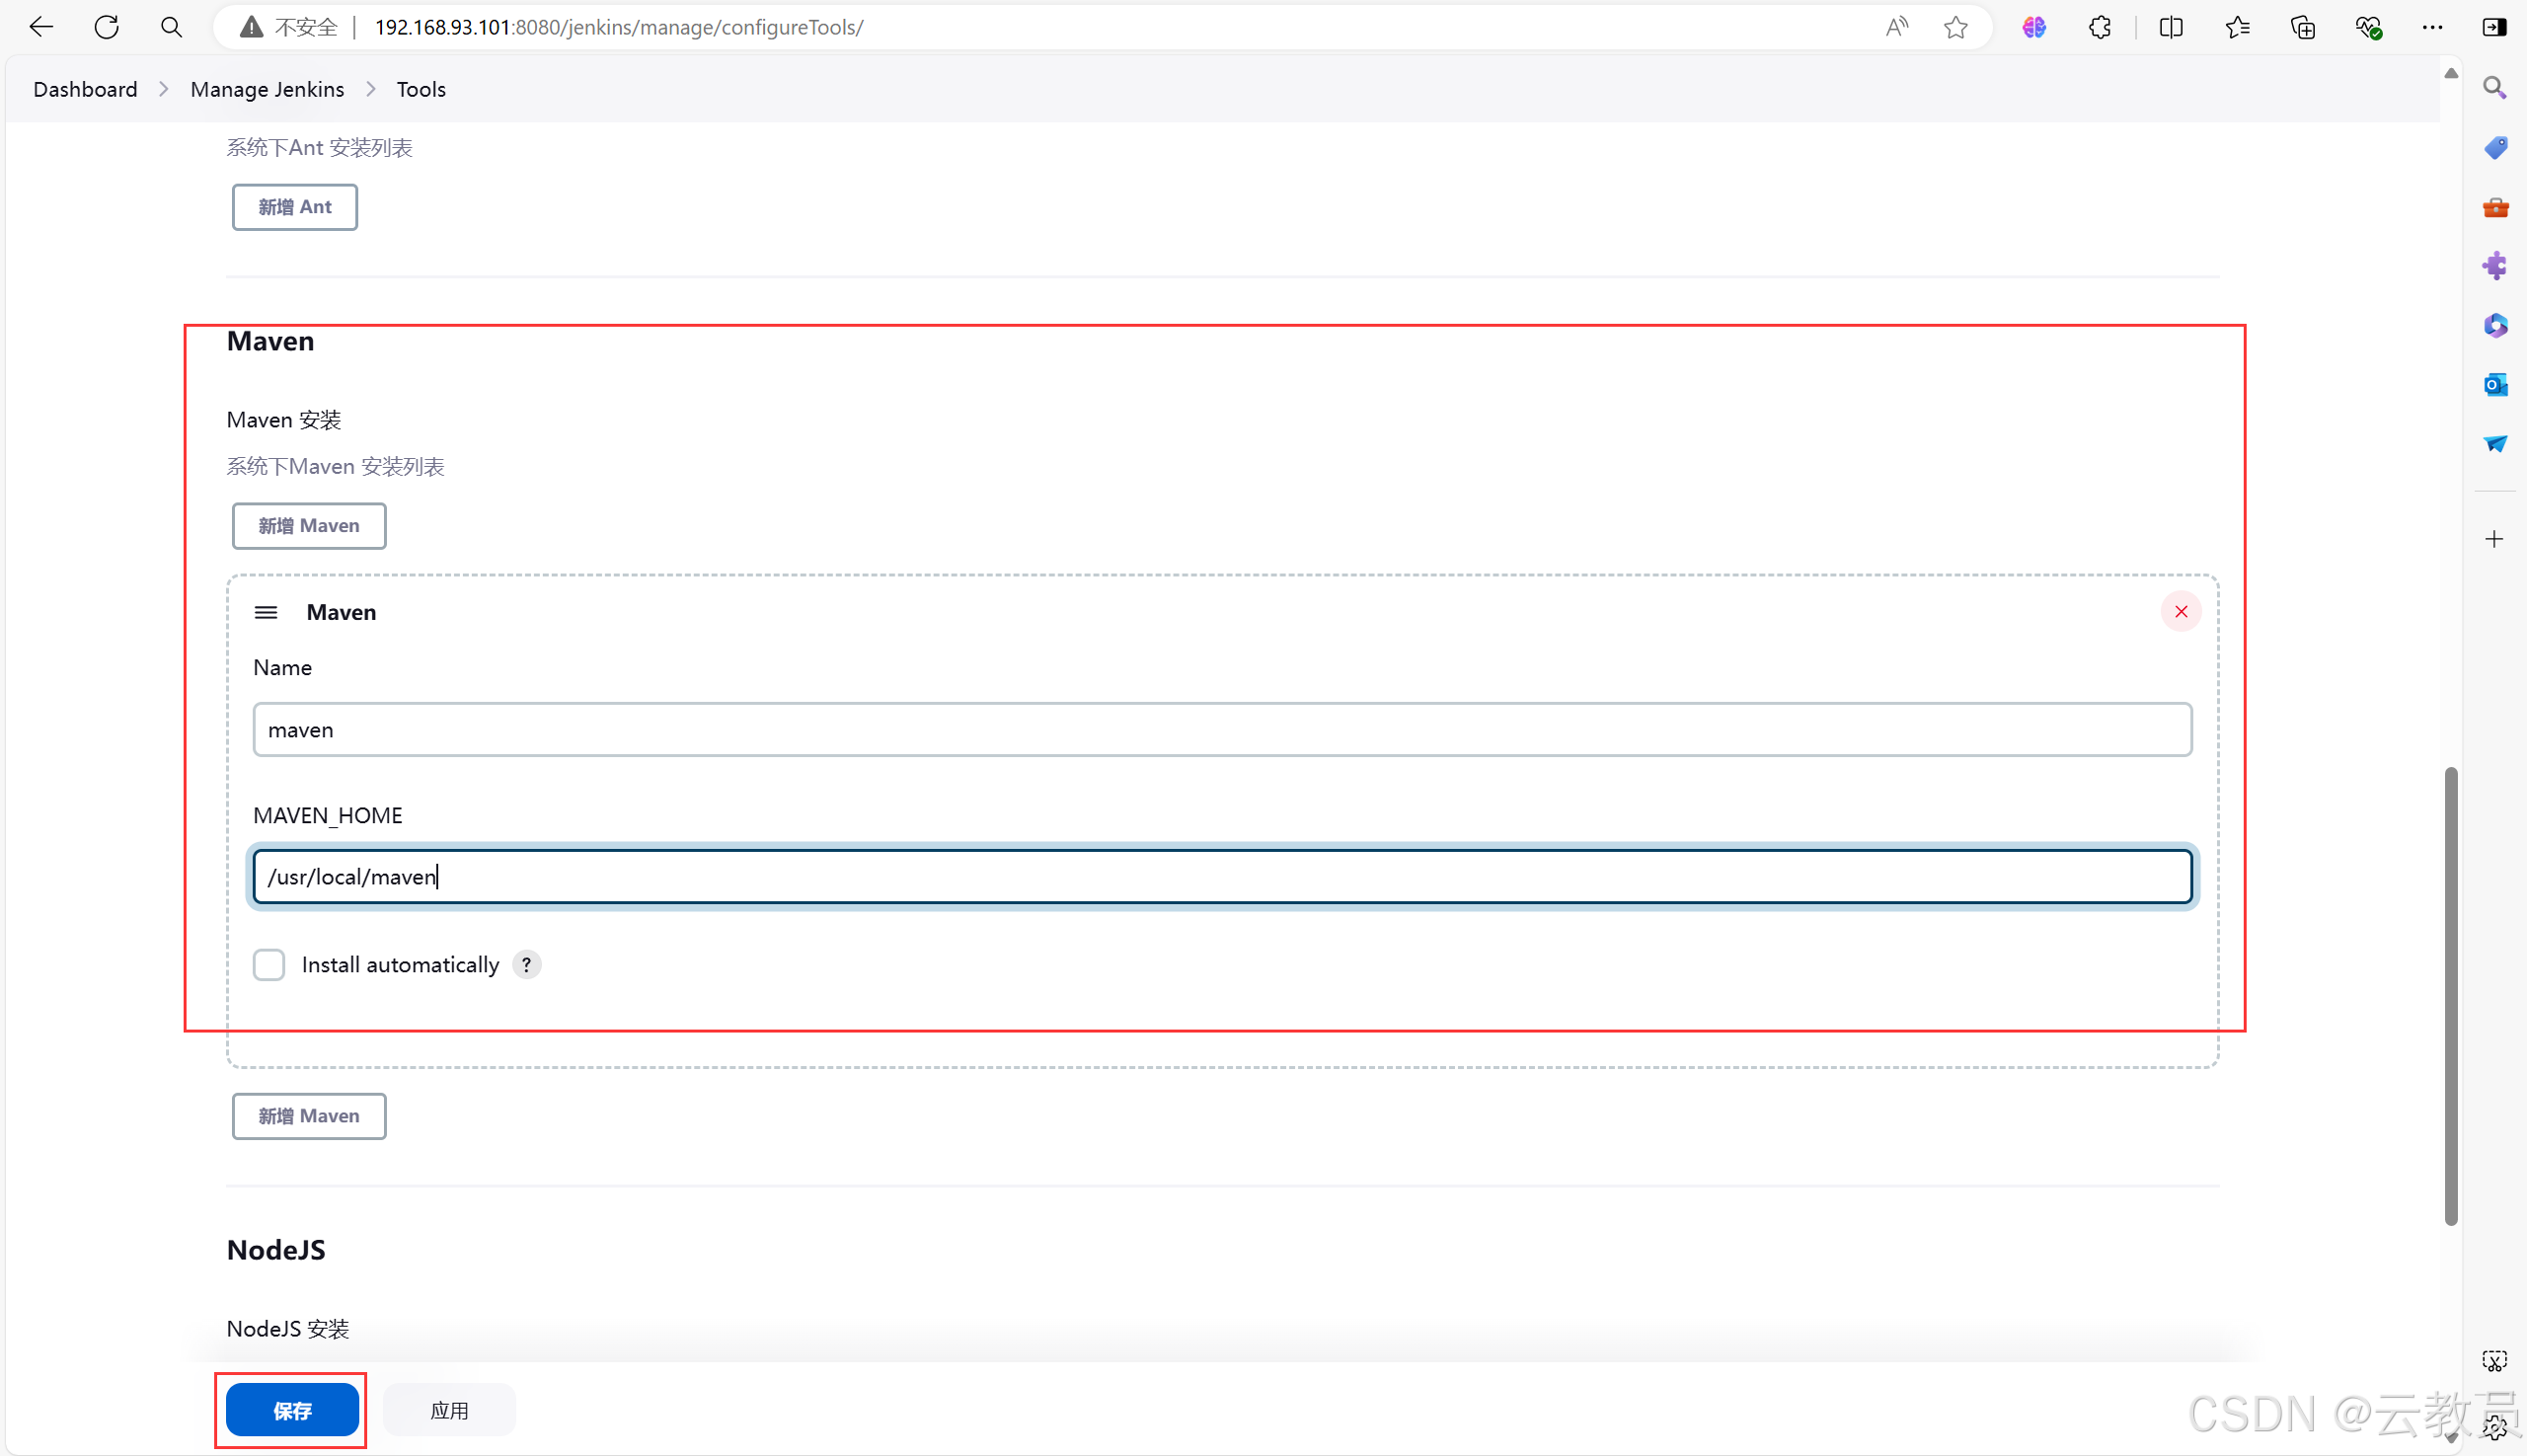Click the not-secure warning triangle icon
This screenshot has width=2527, height=1456.
[252, 27]
